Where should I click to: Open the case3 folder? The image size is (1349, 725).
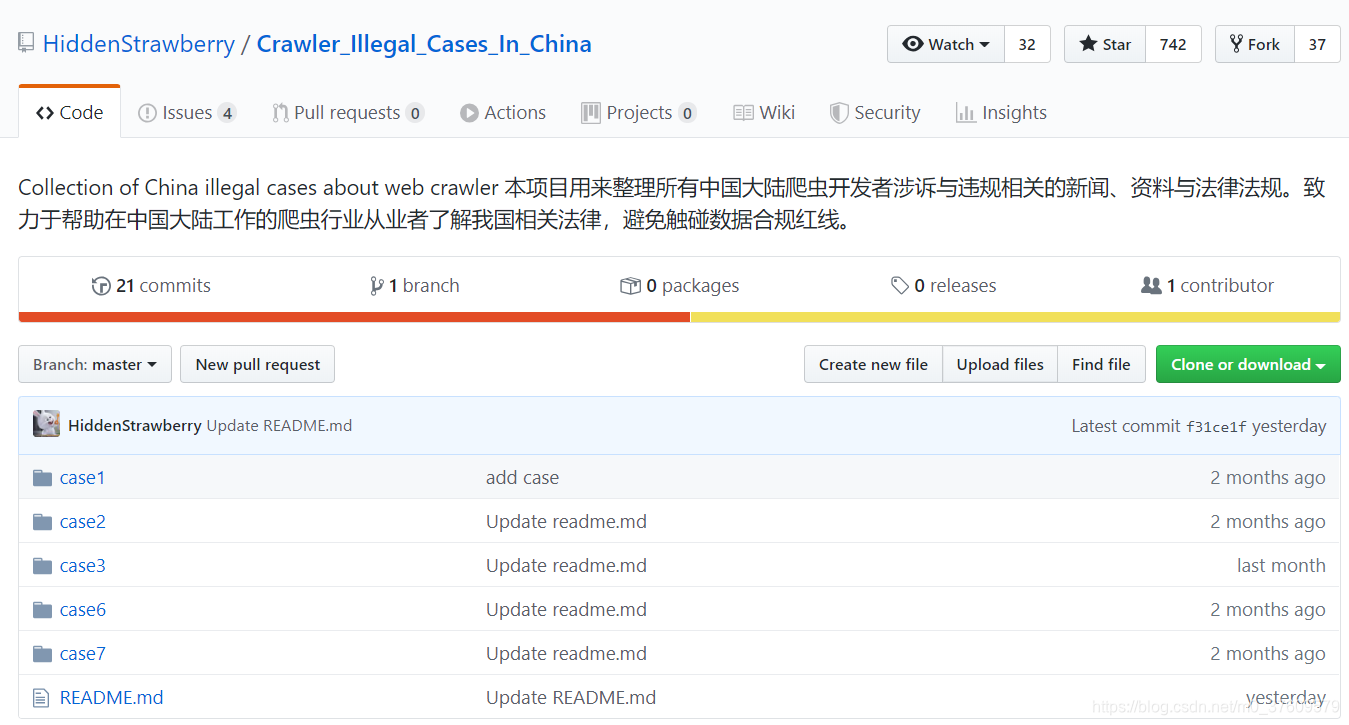pos(82,566)
